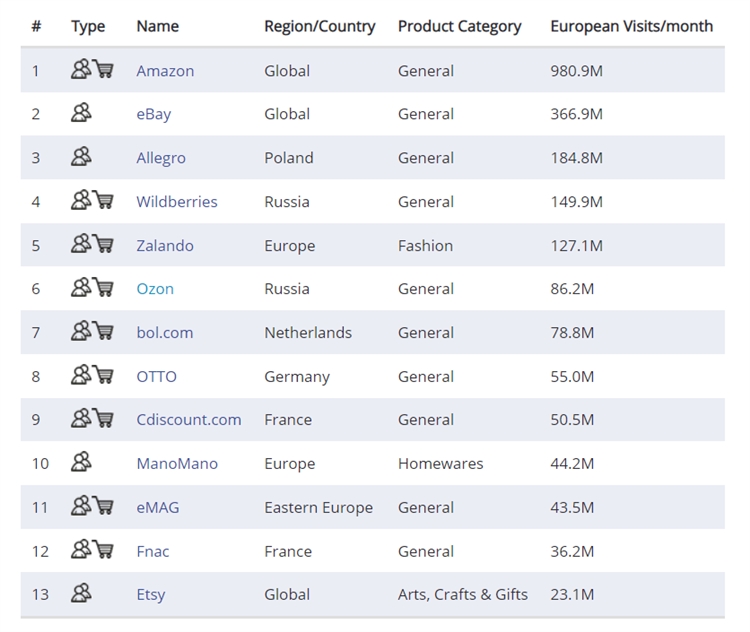Open the eBay marketplace link

(154, 114)
